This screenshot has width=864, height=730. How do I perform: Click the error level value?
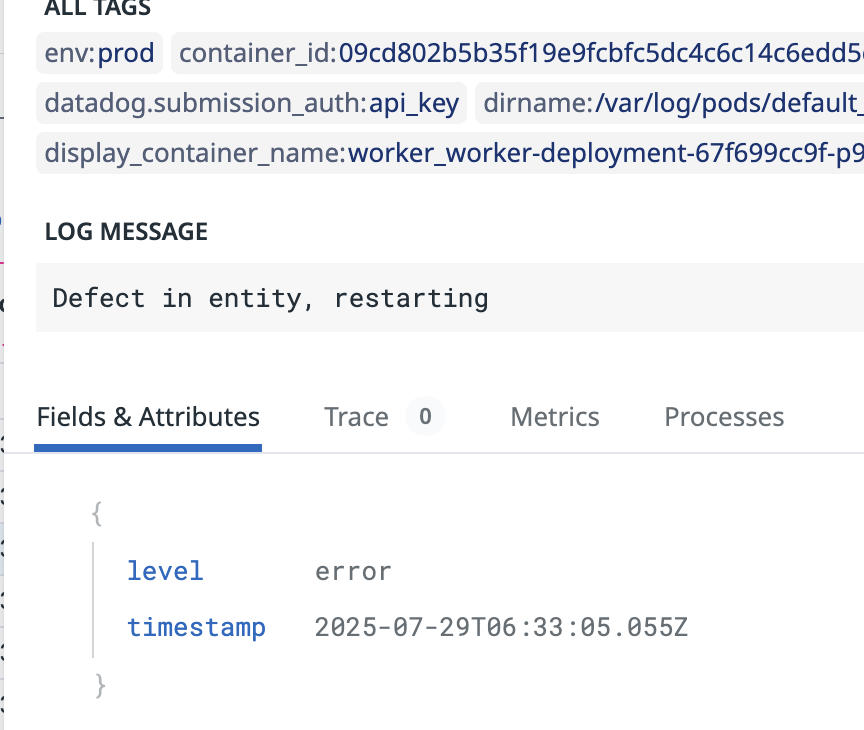(353, 571)
